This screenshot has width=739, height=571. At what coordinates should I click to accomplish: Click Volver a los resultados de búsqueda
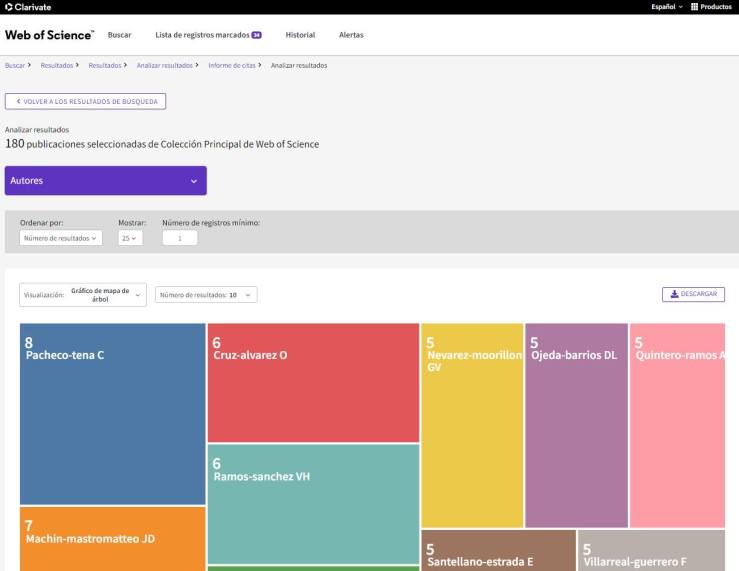85,101
